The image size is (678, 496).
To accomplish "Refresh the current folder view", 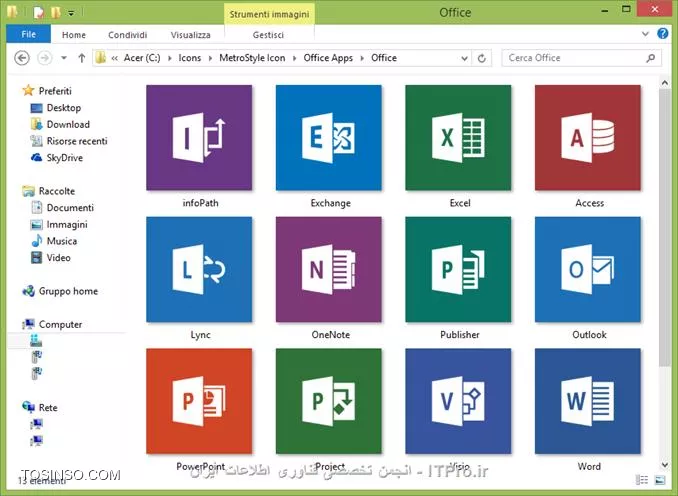I will click(482, 58).
